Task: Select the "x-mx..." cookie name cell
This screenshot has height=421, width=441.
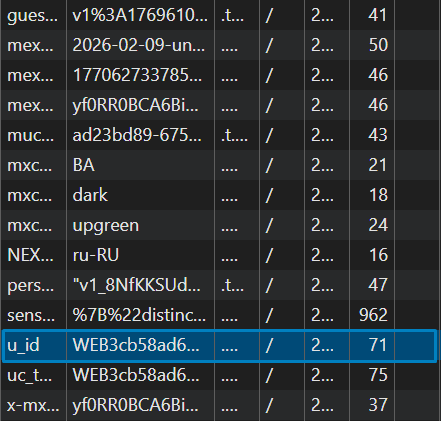Action: [33, 405]
